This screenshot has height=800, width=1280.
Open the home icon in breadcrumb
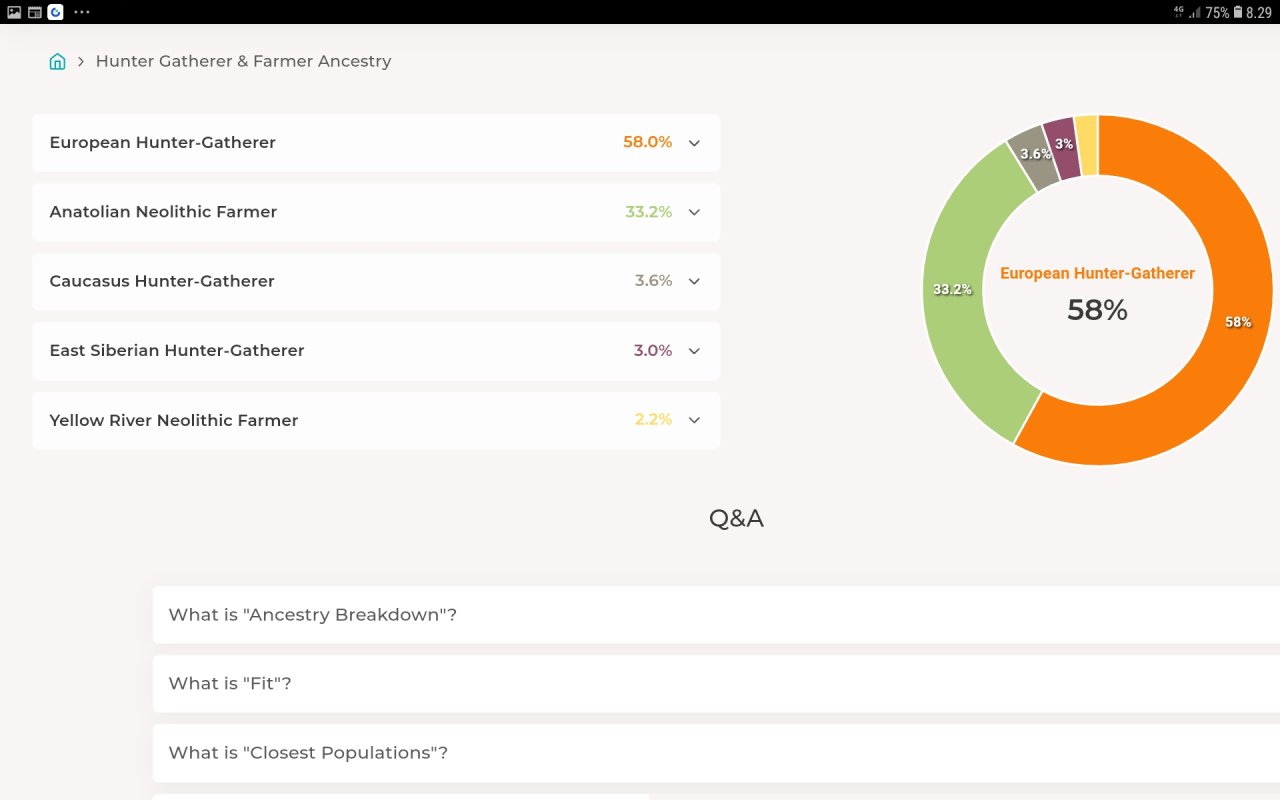(57, 61)
